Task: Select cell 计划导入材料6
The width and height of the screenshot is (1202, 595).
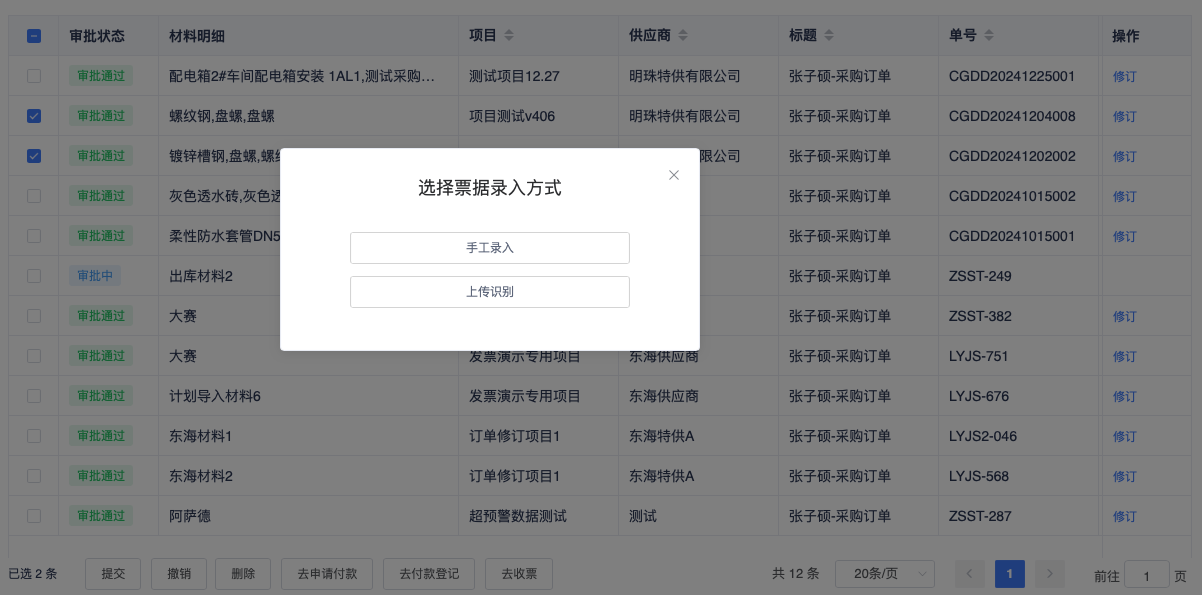Action: [215, 396]
